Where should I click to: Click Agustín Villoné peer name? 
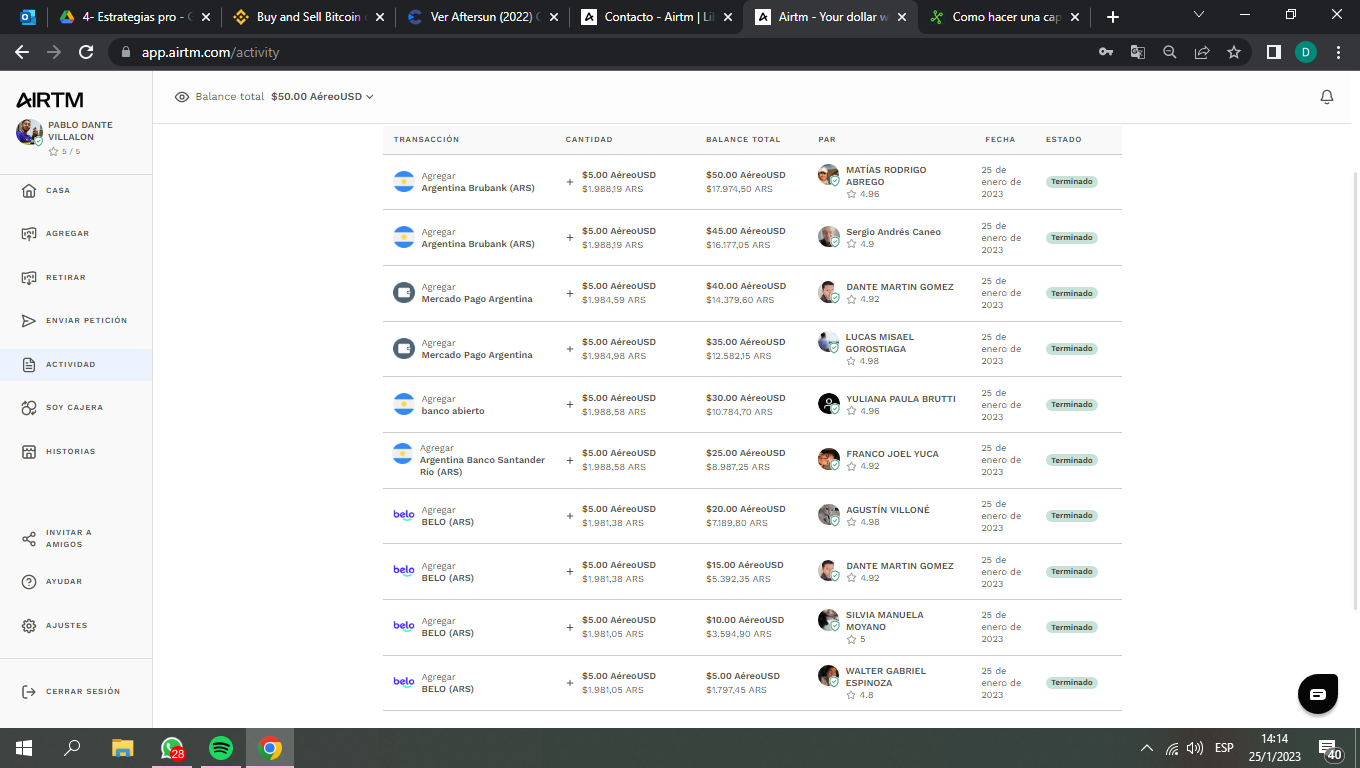click(x=888, y=510)
